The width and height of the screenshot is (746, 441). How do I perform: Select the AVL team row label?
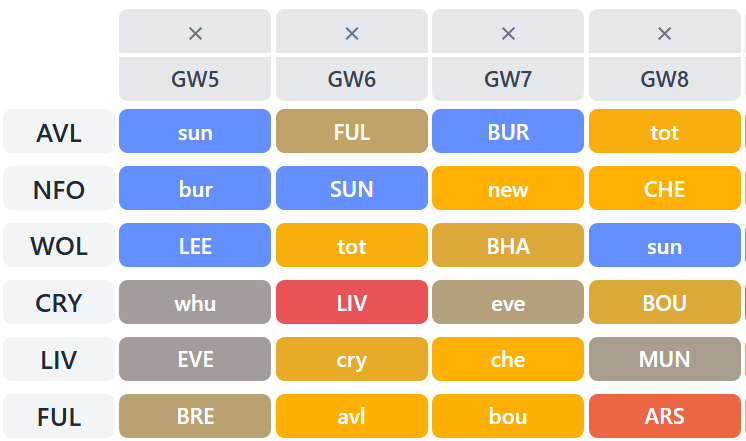click(x=59, y=132)
